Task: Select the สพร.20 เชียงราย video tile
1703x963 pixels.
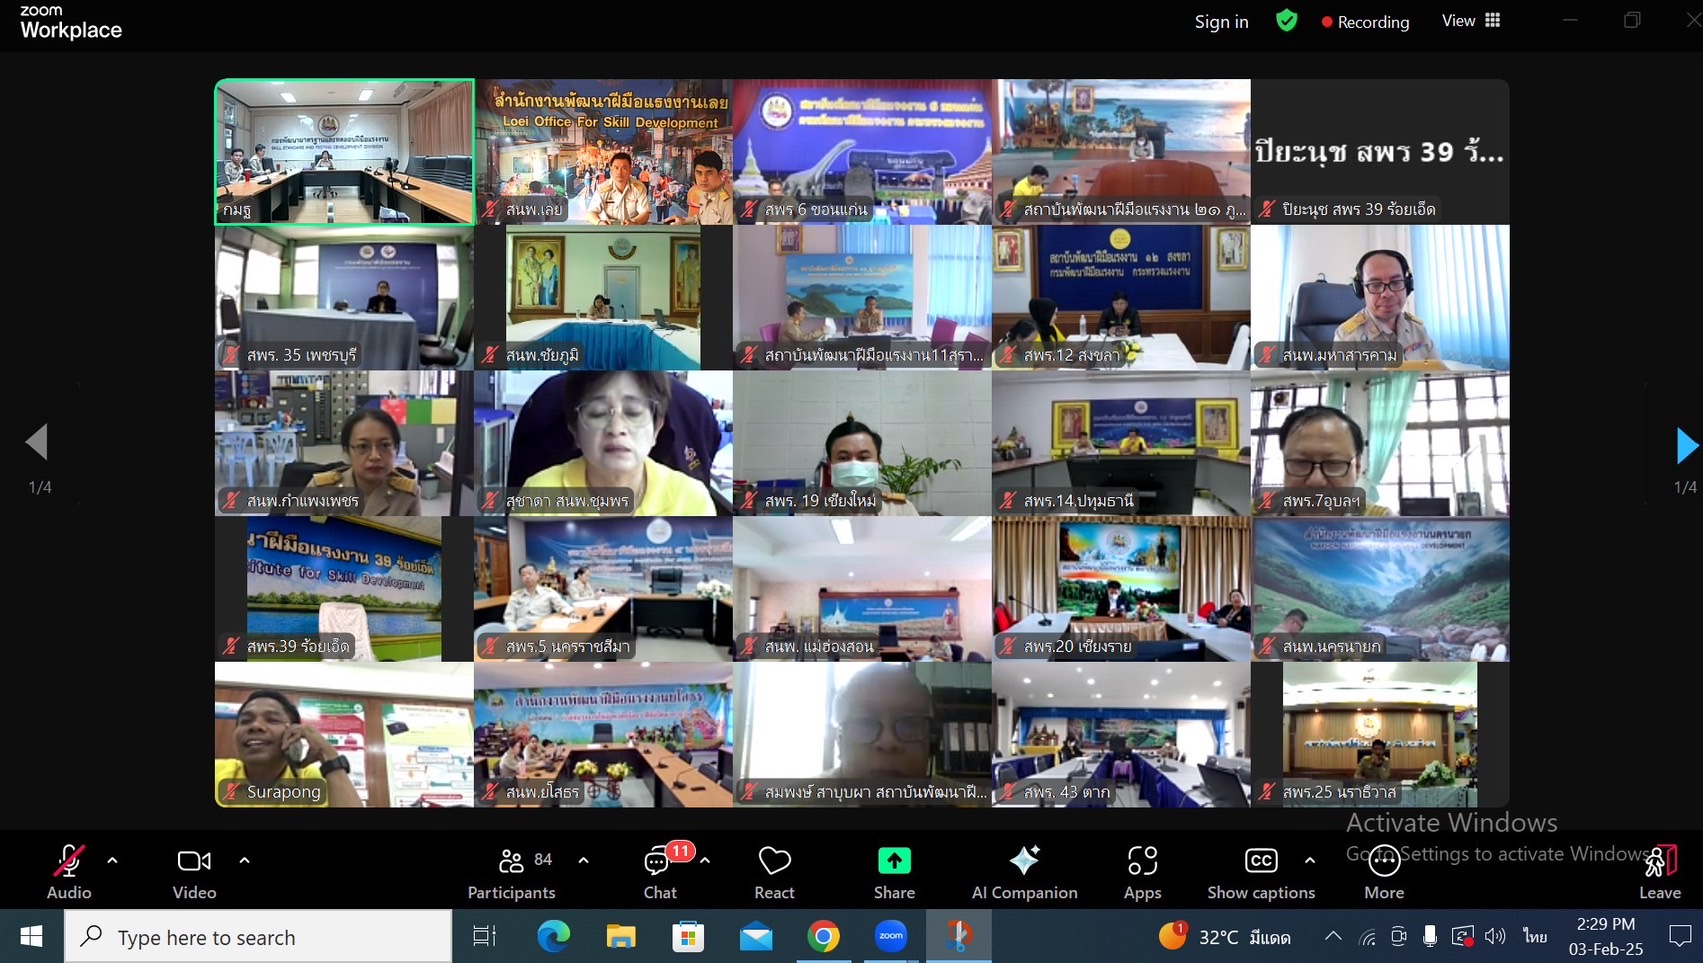Action: (x=1121, y=589)
